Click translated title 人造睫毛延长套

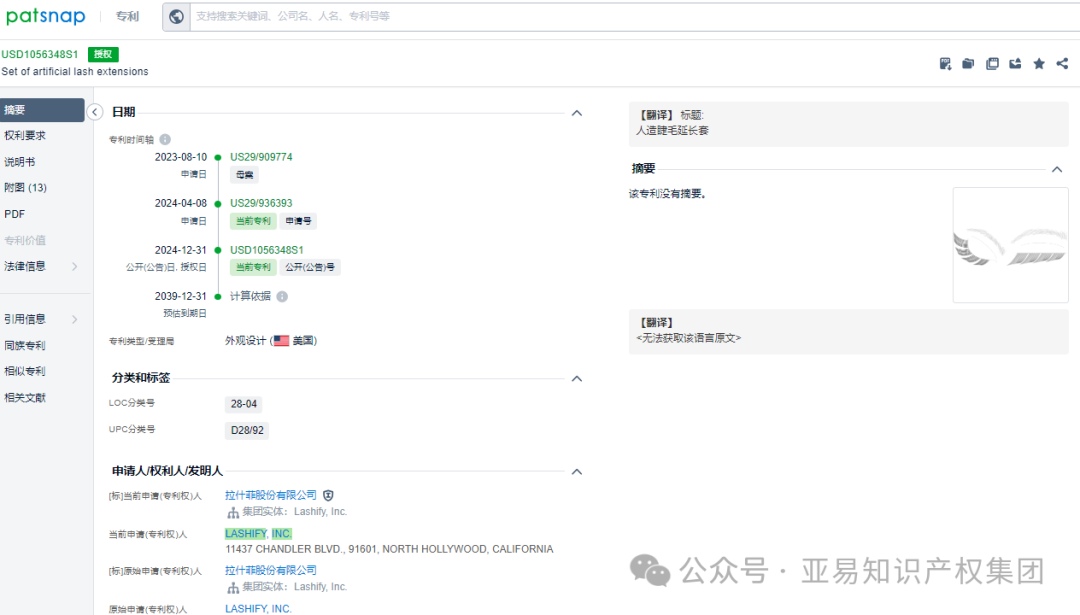[x=672, y=130]
